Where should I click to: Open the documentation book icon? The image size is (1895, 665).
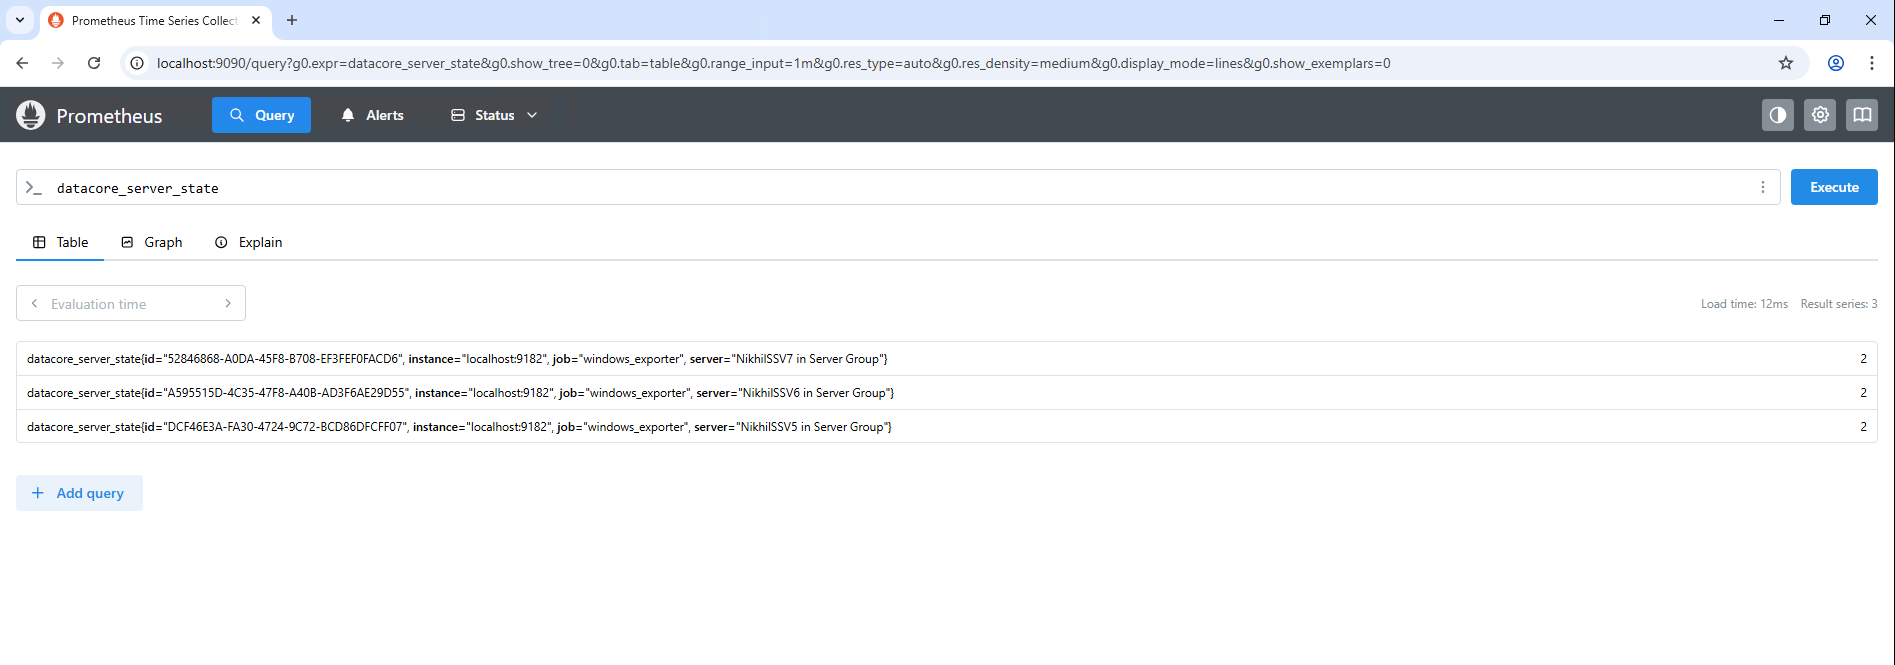[1862, 115]
